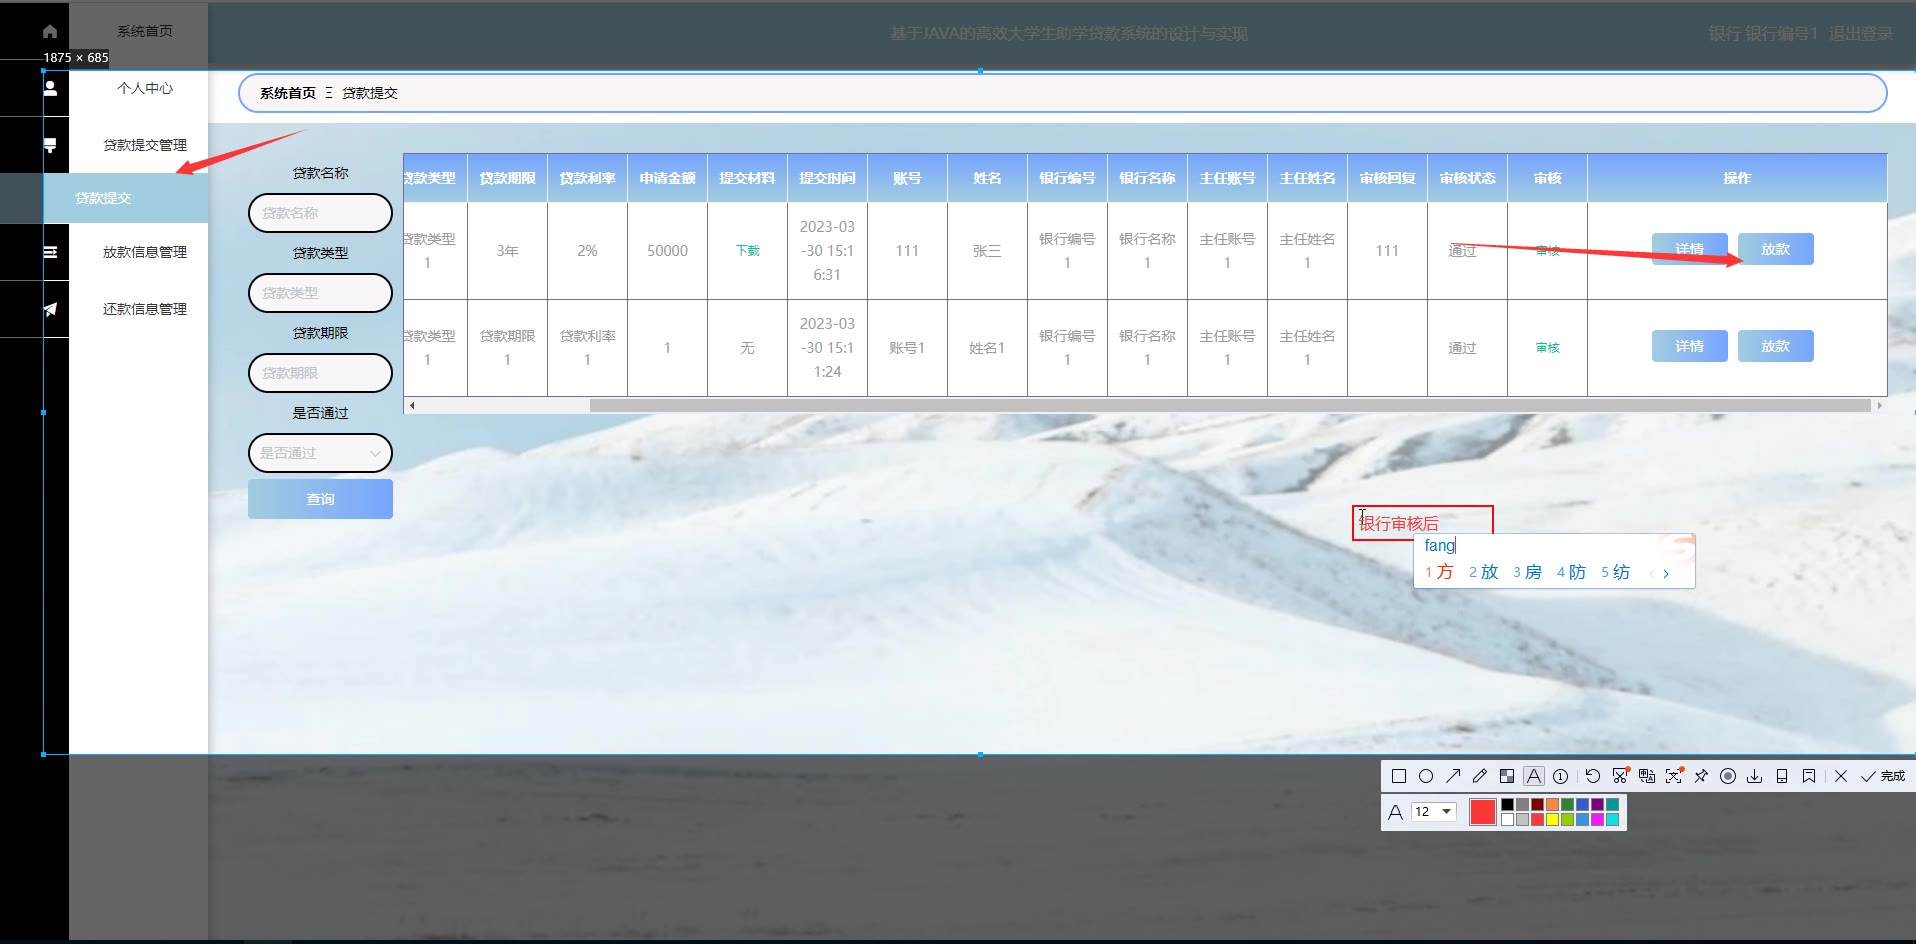
Task: Click the home icon in the sidebar
Action: pyautogui.click(x=50, y=32)
